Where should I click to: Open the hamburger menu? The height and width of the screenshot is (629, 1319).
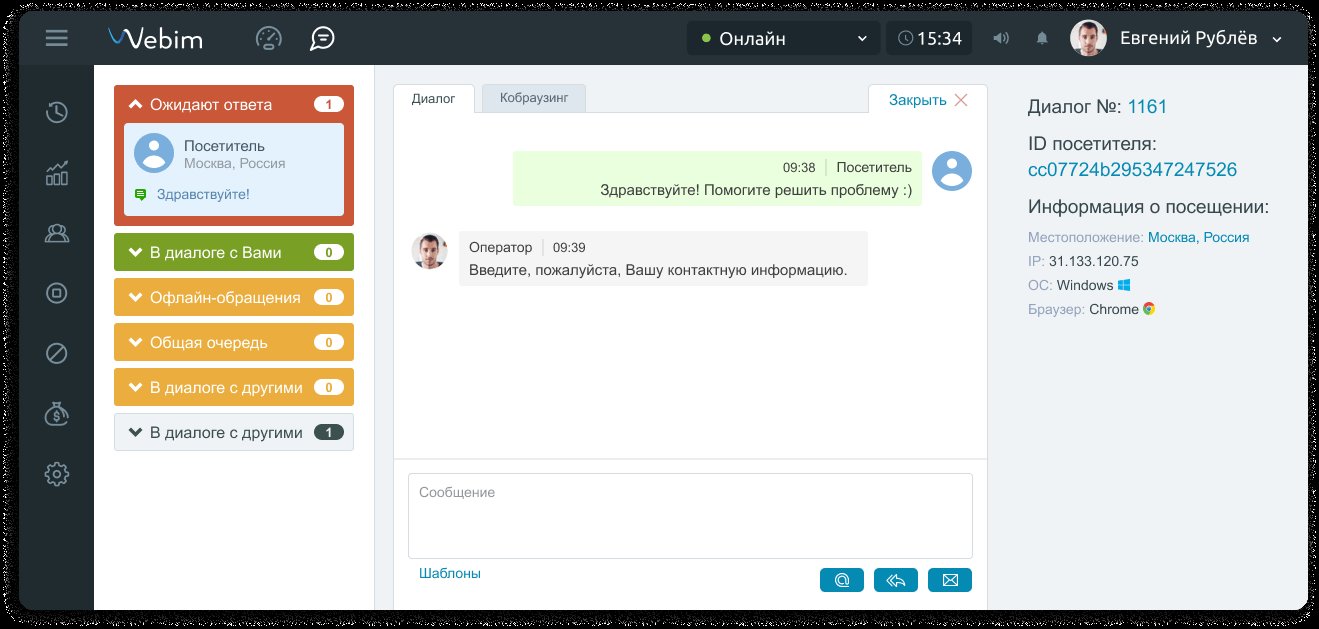pos(57,39)
